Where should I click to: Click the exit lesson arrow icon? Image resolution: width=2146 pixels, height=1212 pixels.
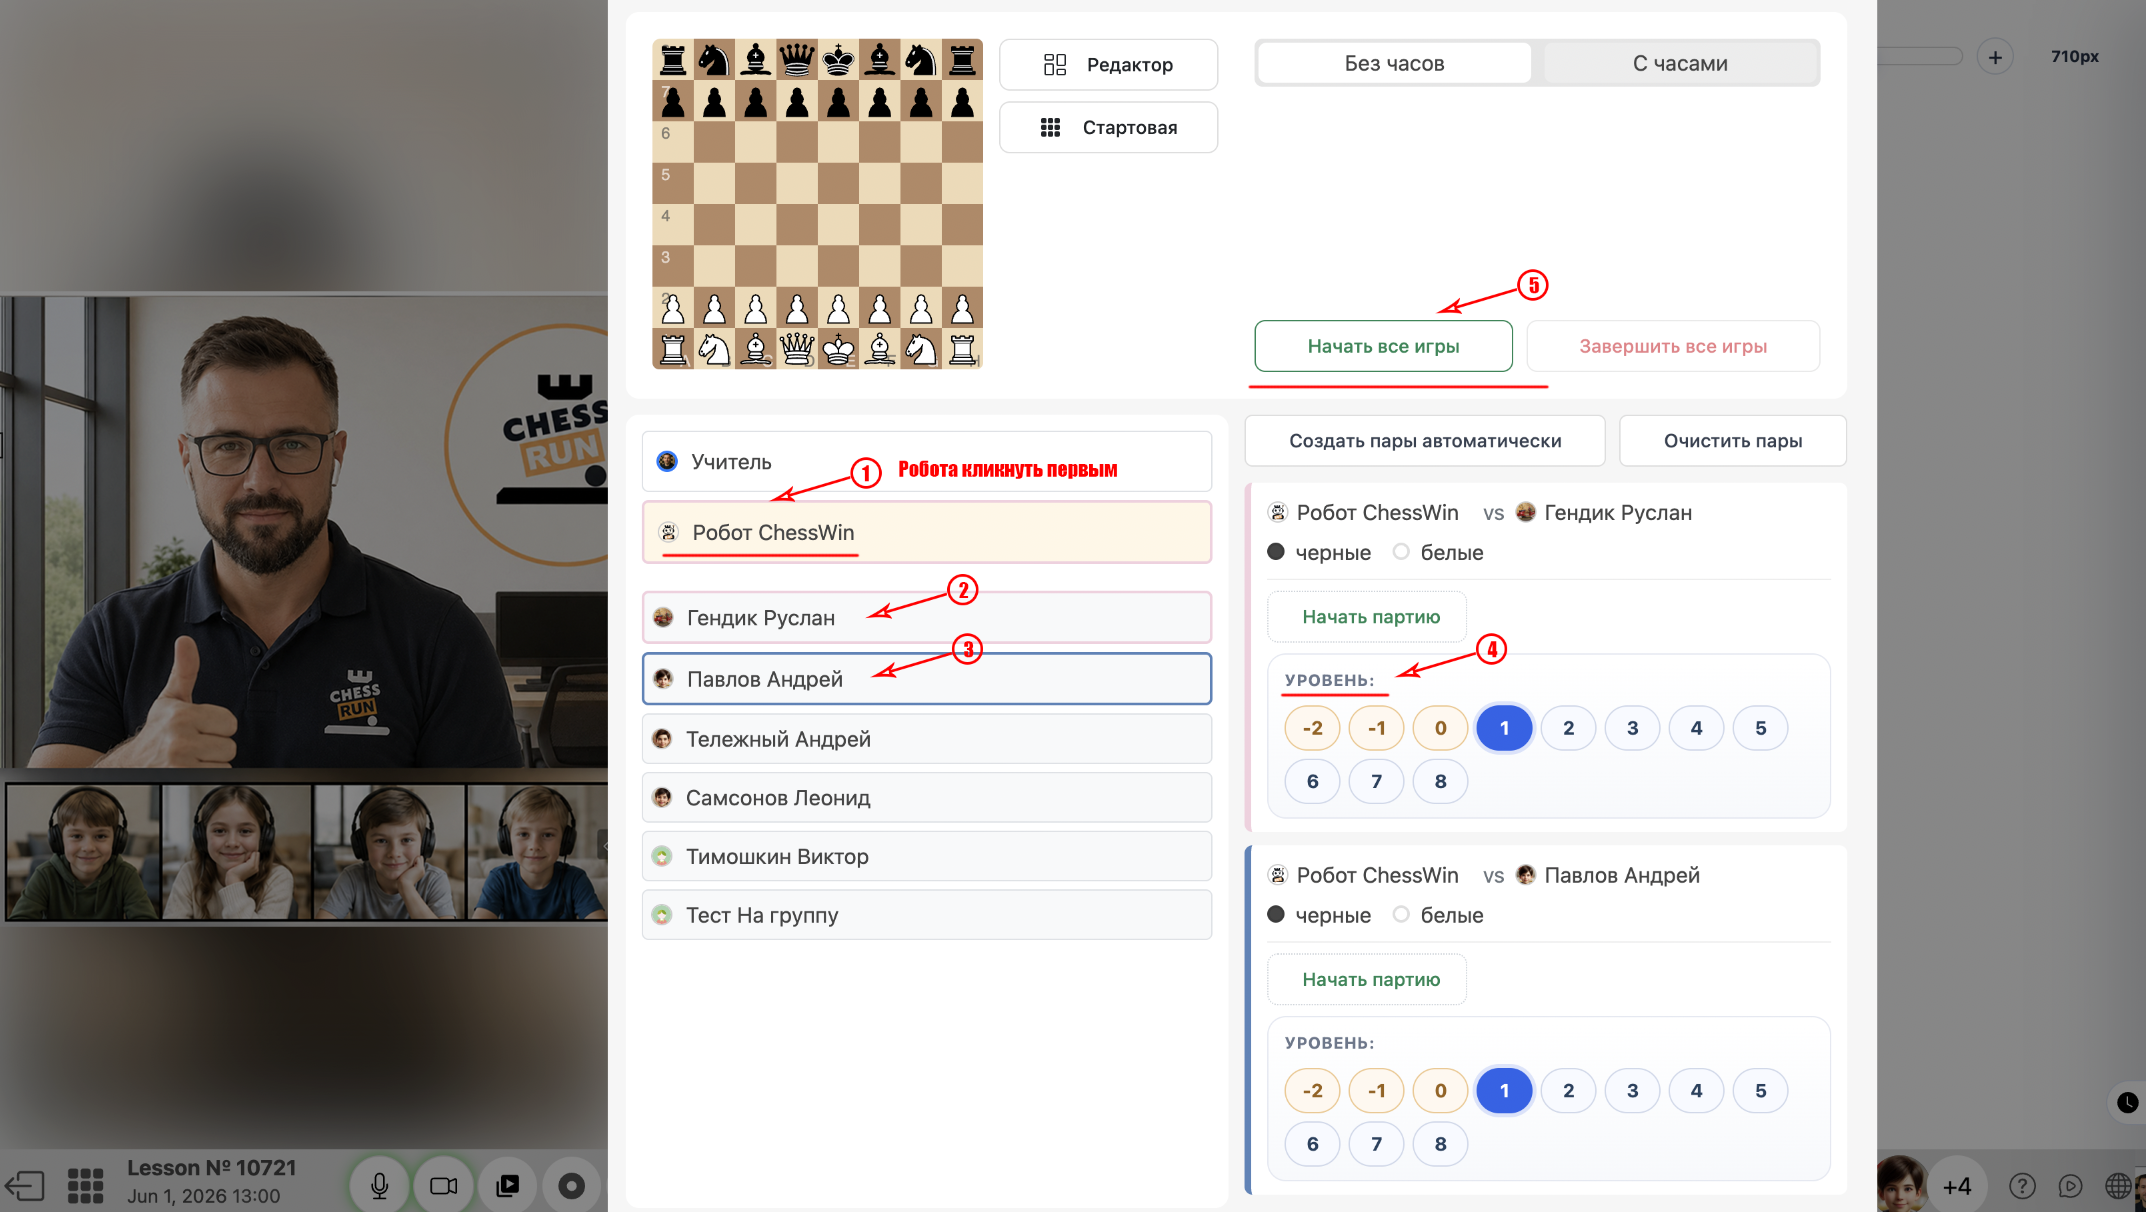tap(26, 1186)
